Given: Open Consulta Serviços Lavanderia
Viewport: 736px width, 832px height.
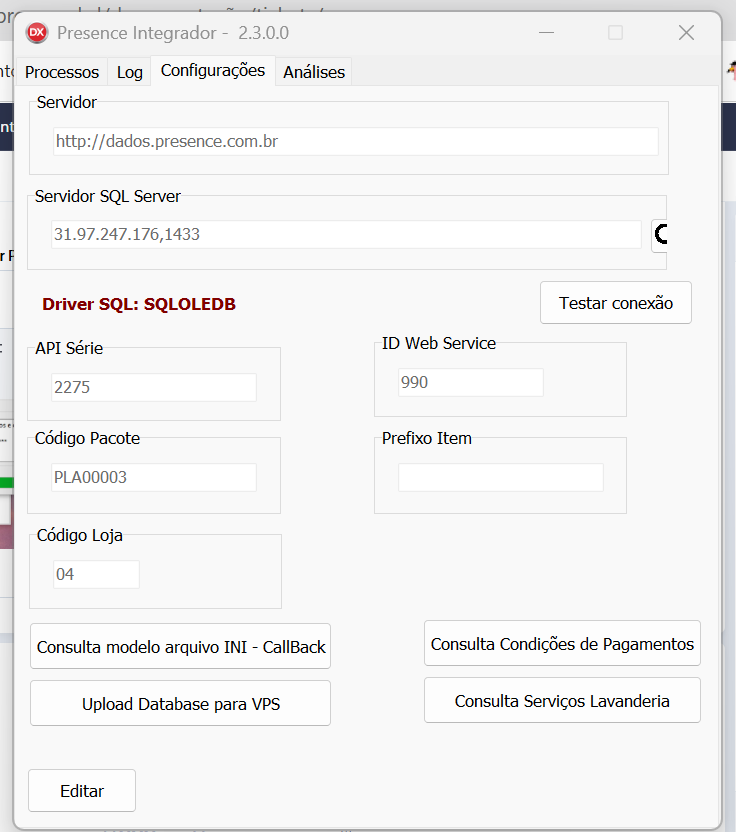Looking at the screenshot, I should click(562, 701).
